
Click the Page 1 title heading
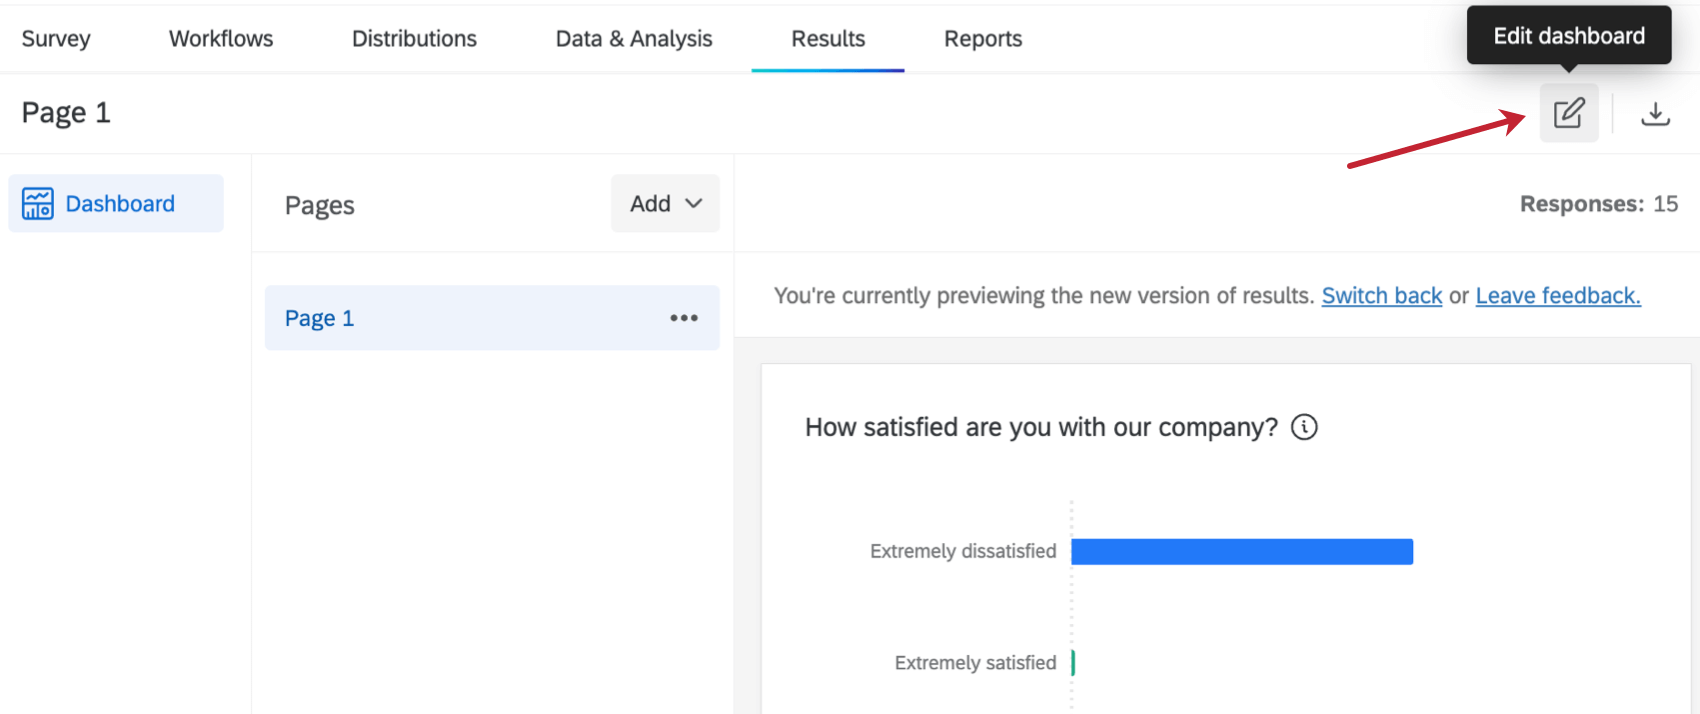coord(66,113)
